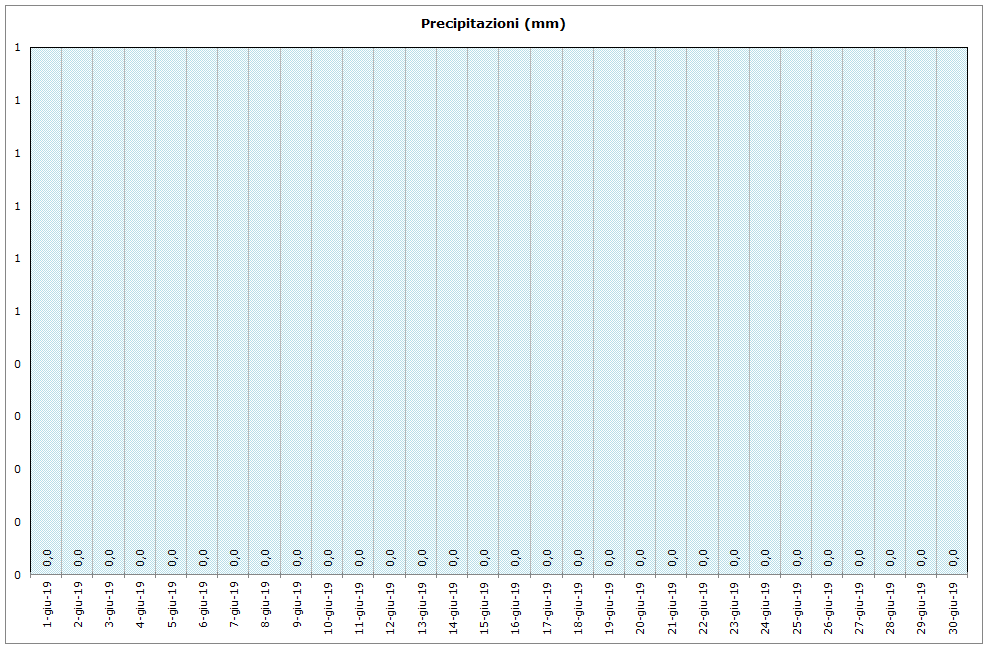Select the 30-giu-19 axis label

click(x=953, y=607)
